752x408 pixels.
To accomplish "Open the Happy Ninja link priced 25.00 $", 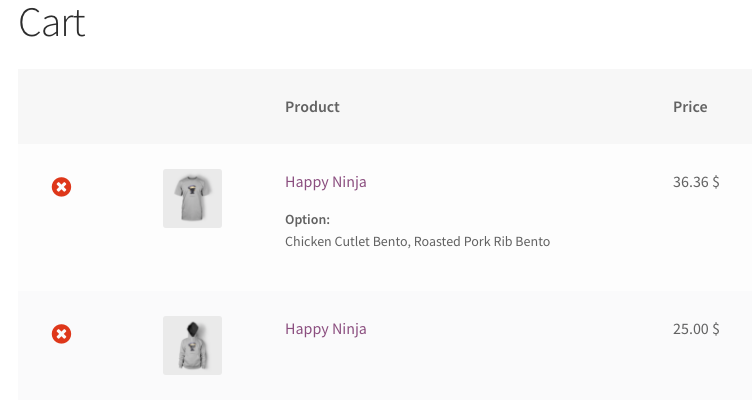I will [325, 329].
